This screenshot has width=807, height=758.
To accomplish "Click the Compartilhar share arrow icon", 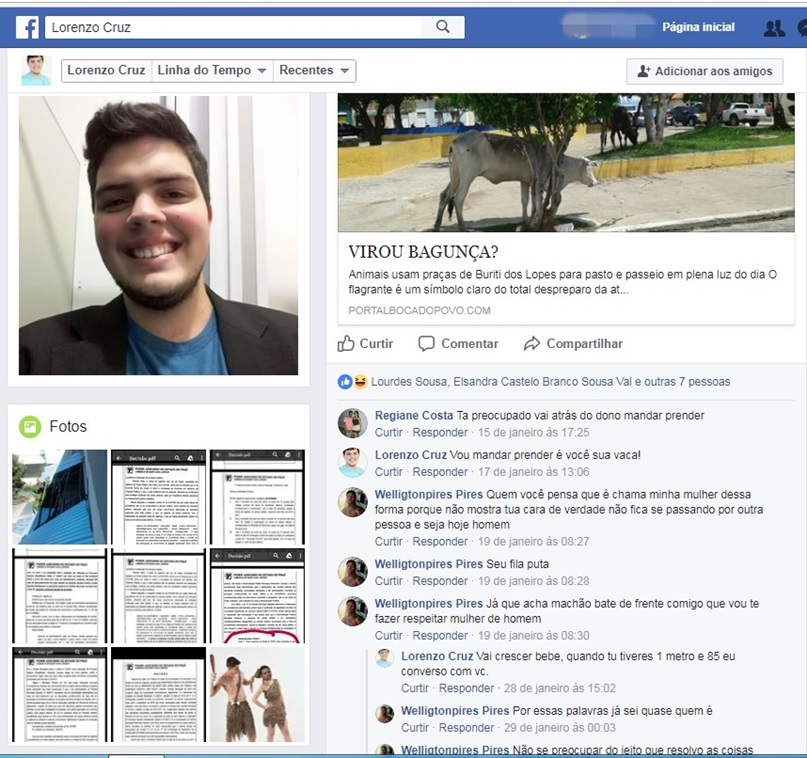I will [532, 343].
